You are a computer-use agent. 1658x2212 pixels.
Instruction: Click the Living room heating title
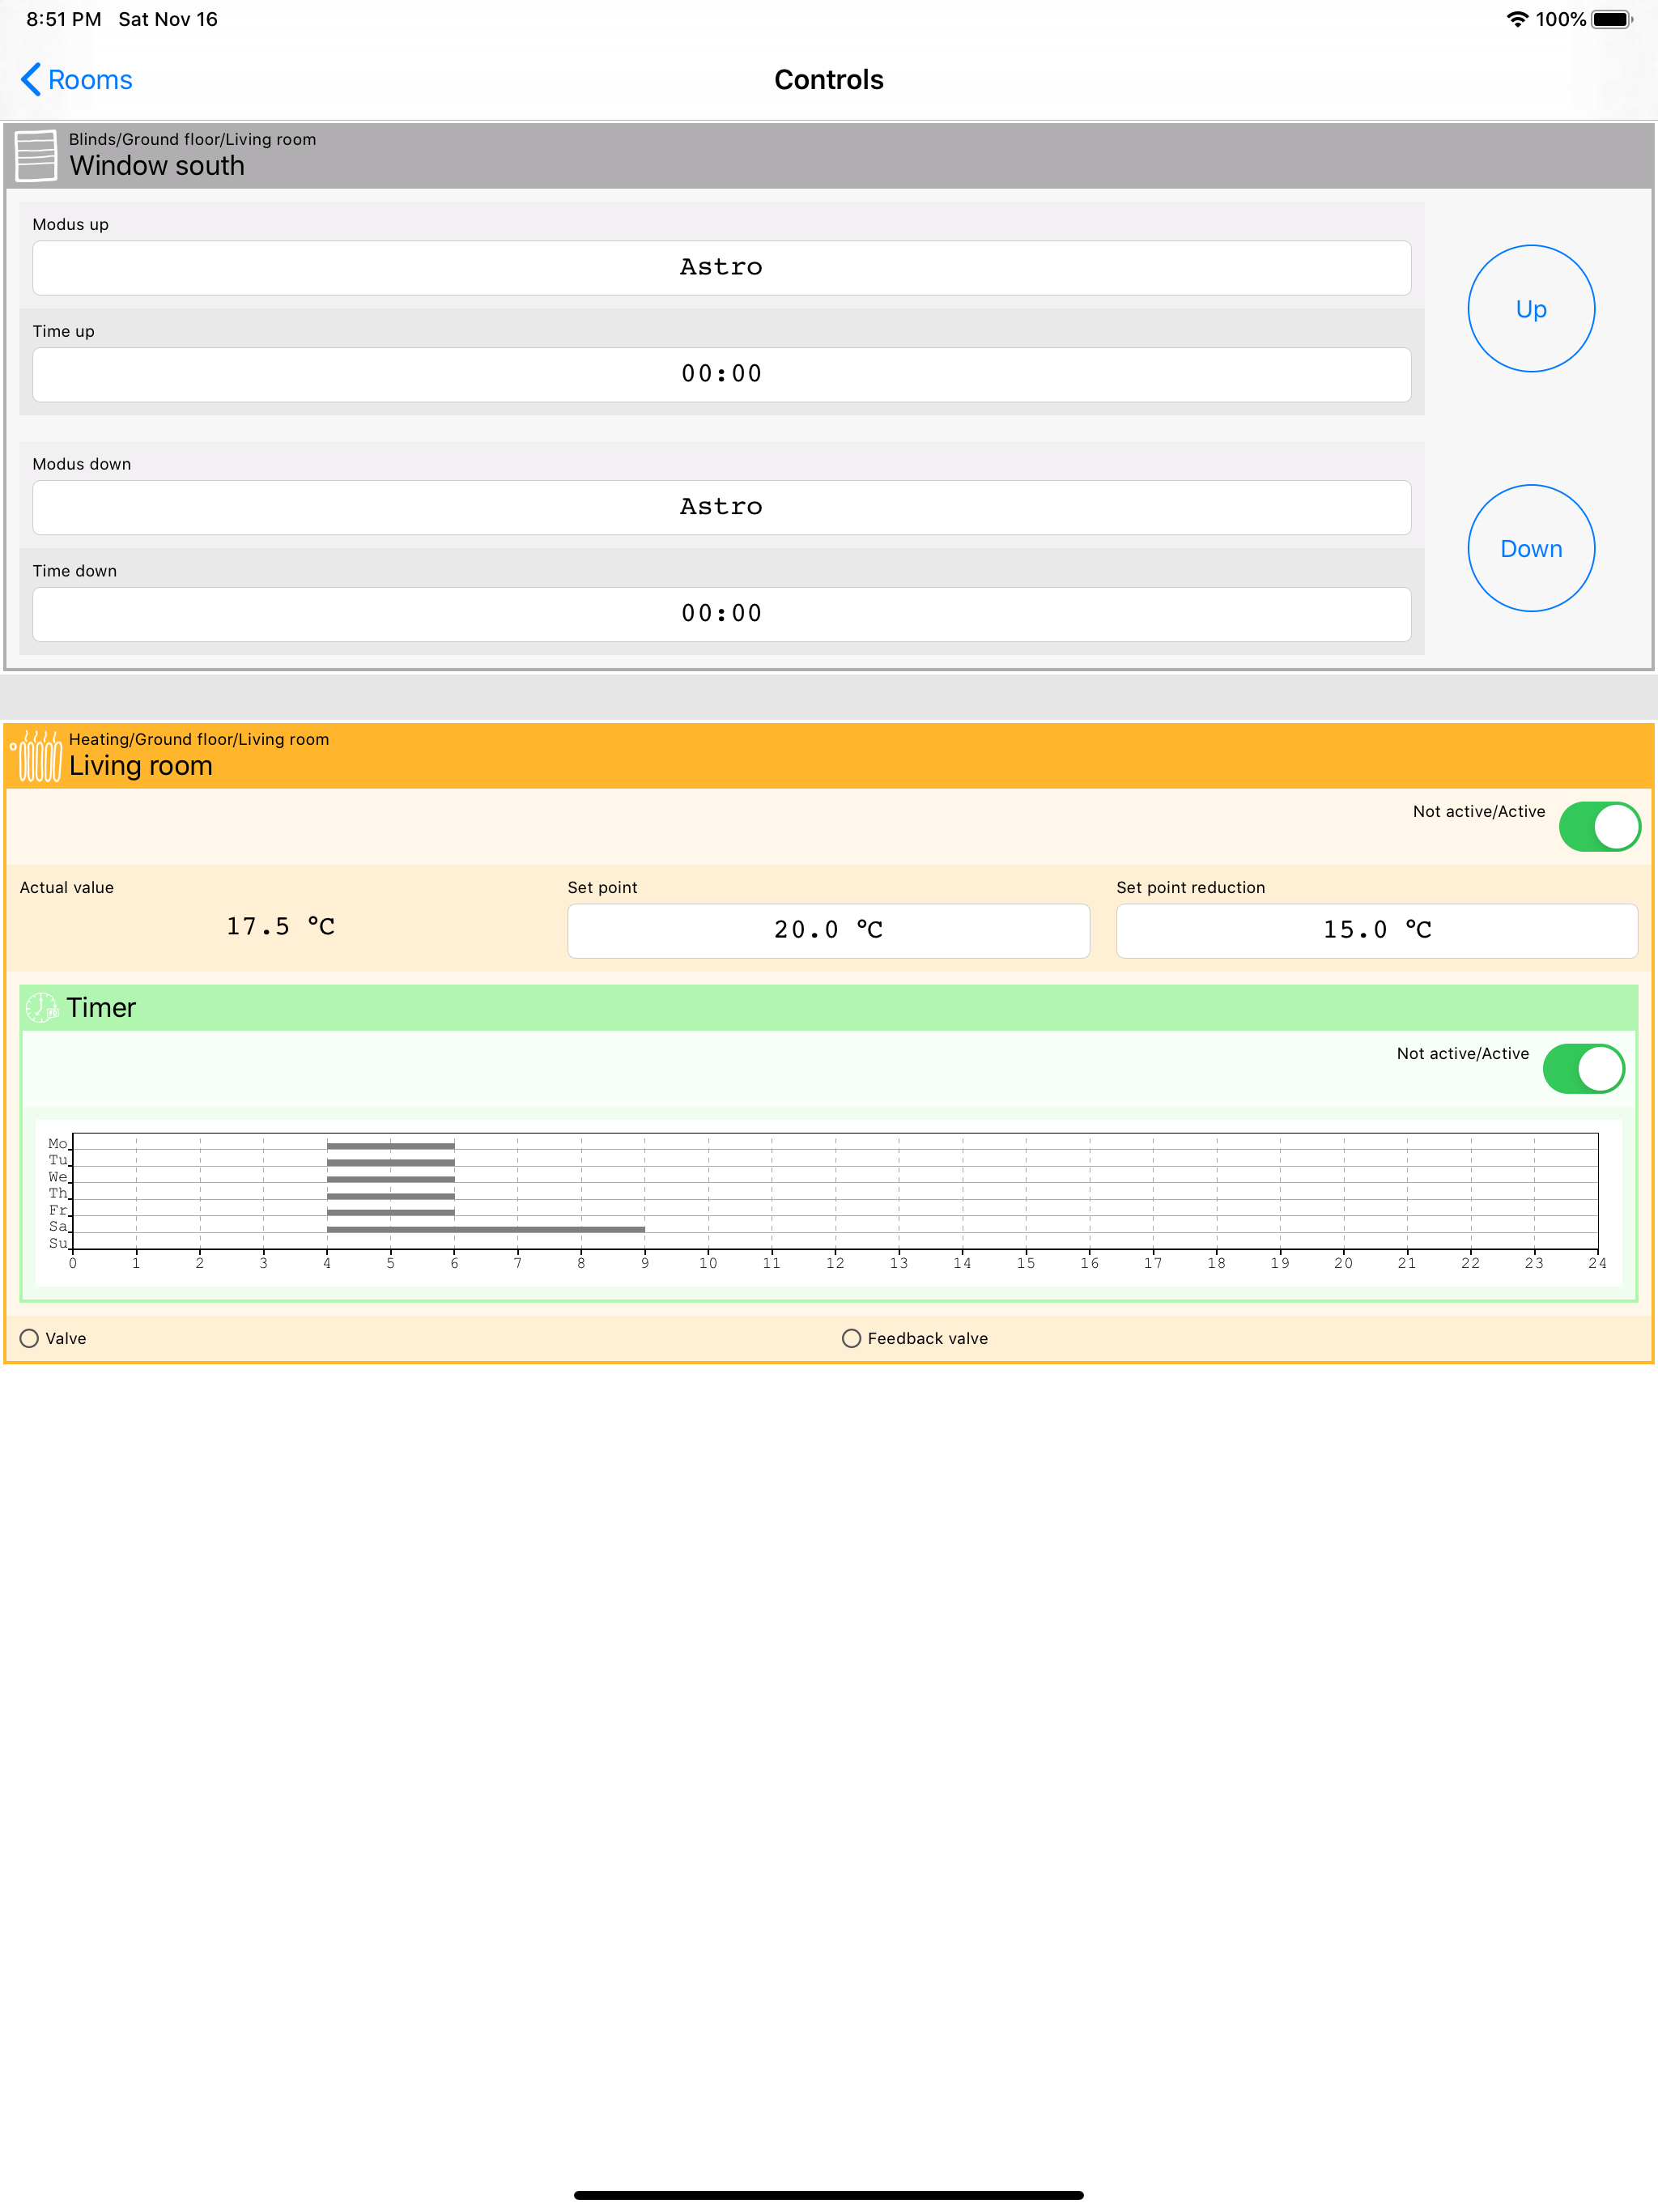click(x=141, y=766)
